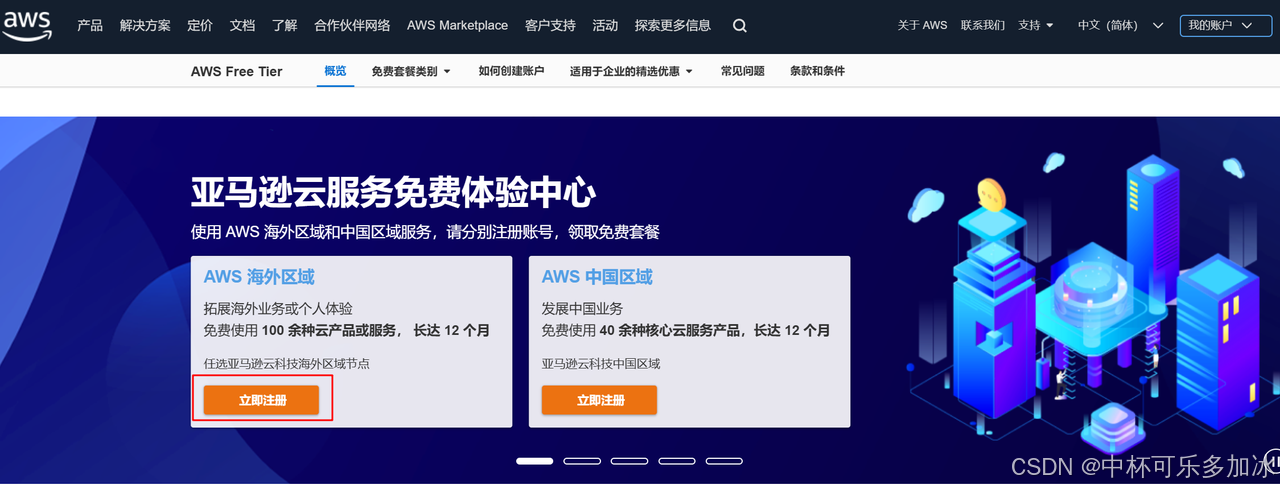Select the fifth carousel indicator
1280x489 pixels.
pyautogui.click(x=724, y=461)
